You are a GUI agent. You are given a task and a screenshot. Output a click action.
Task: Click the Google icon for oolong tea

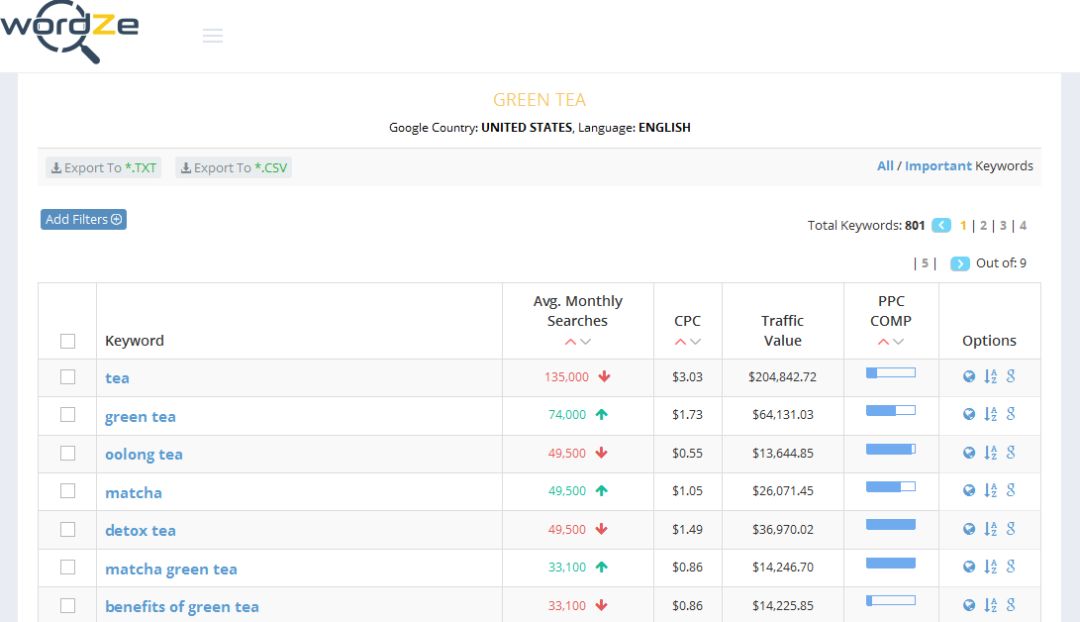1011,453
